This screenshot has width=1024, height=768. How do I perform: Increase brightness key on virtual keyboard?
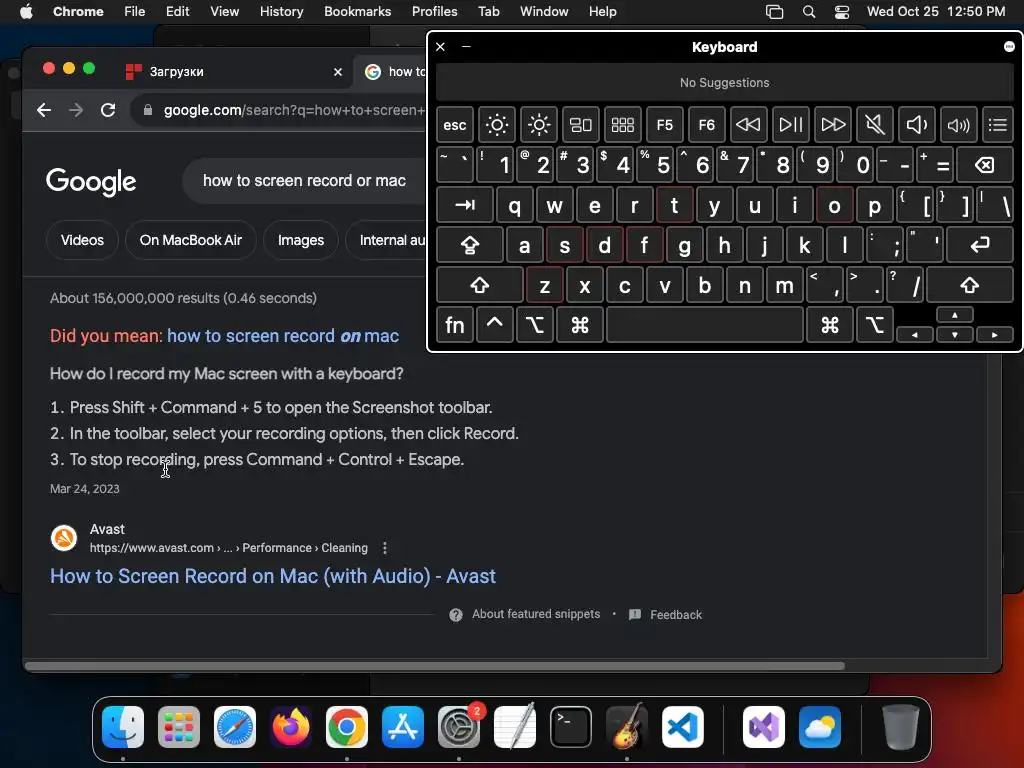click(x=539, y=125)
